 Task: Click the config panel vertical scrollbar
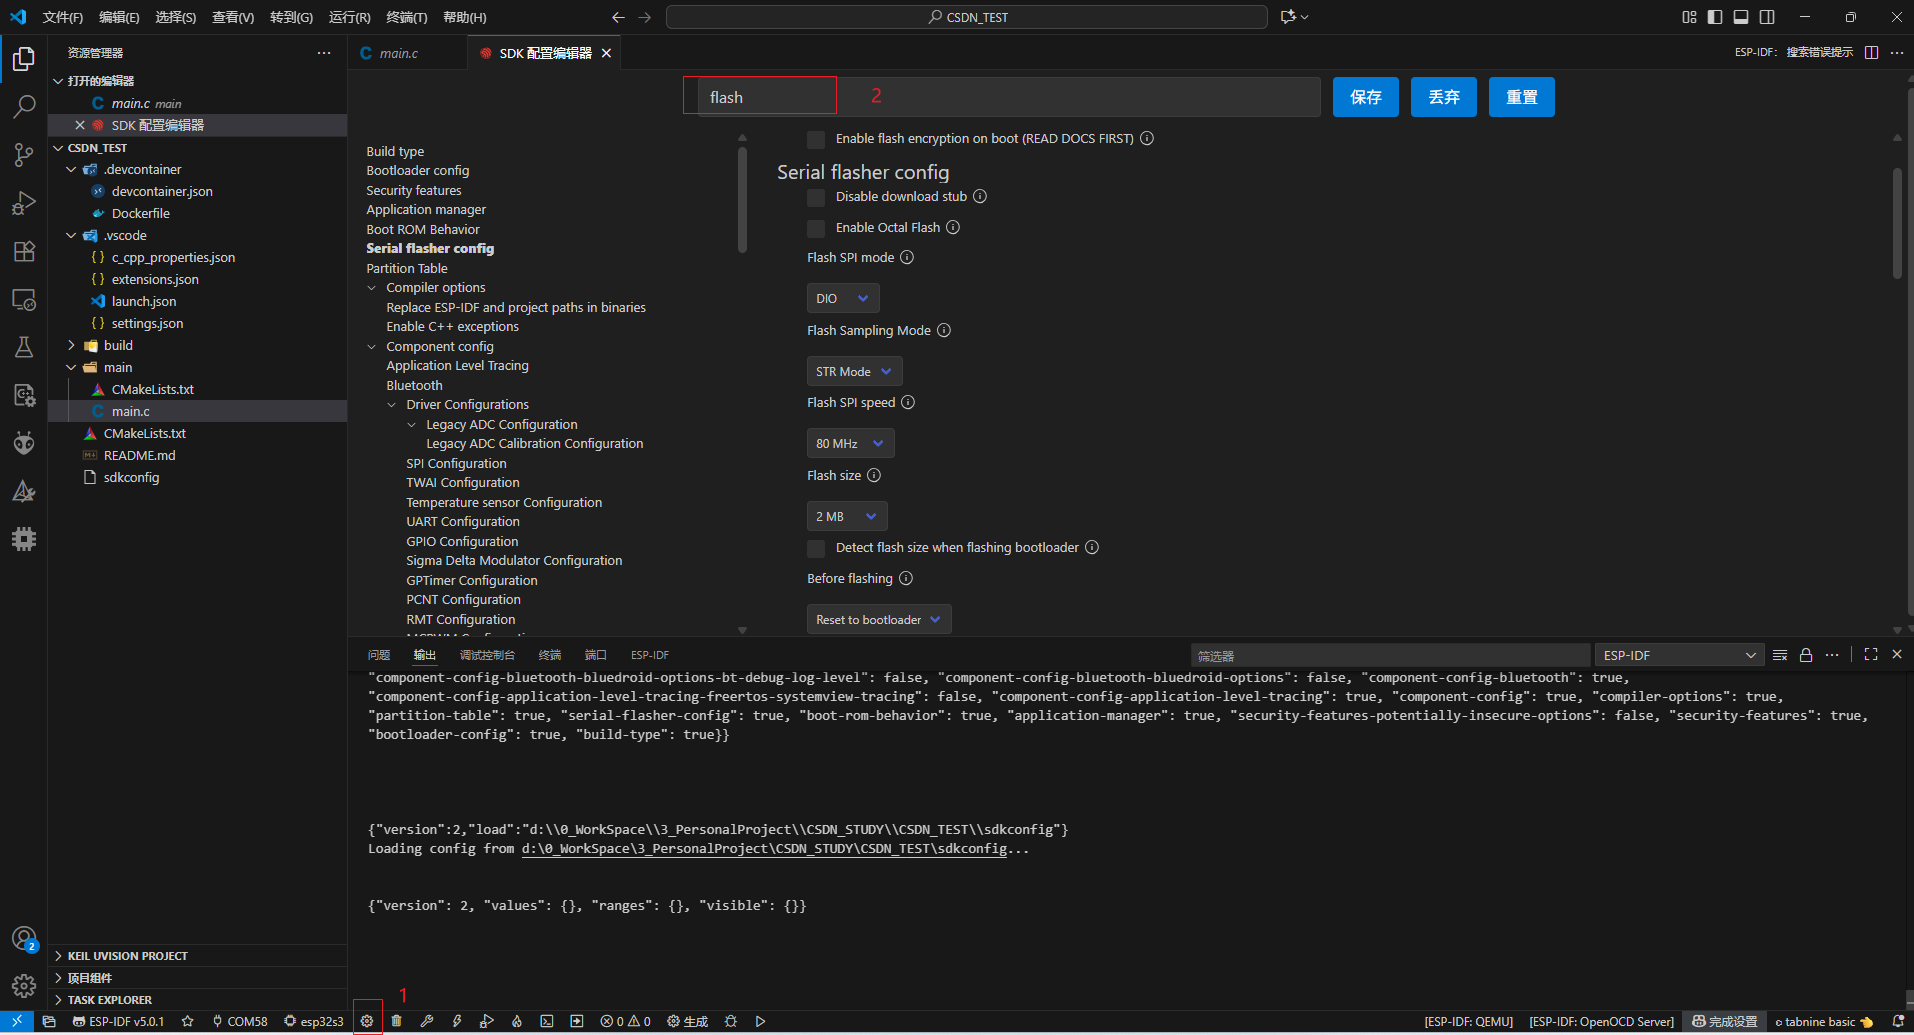(x=1897, y=223)
